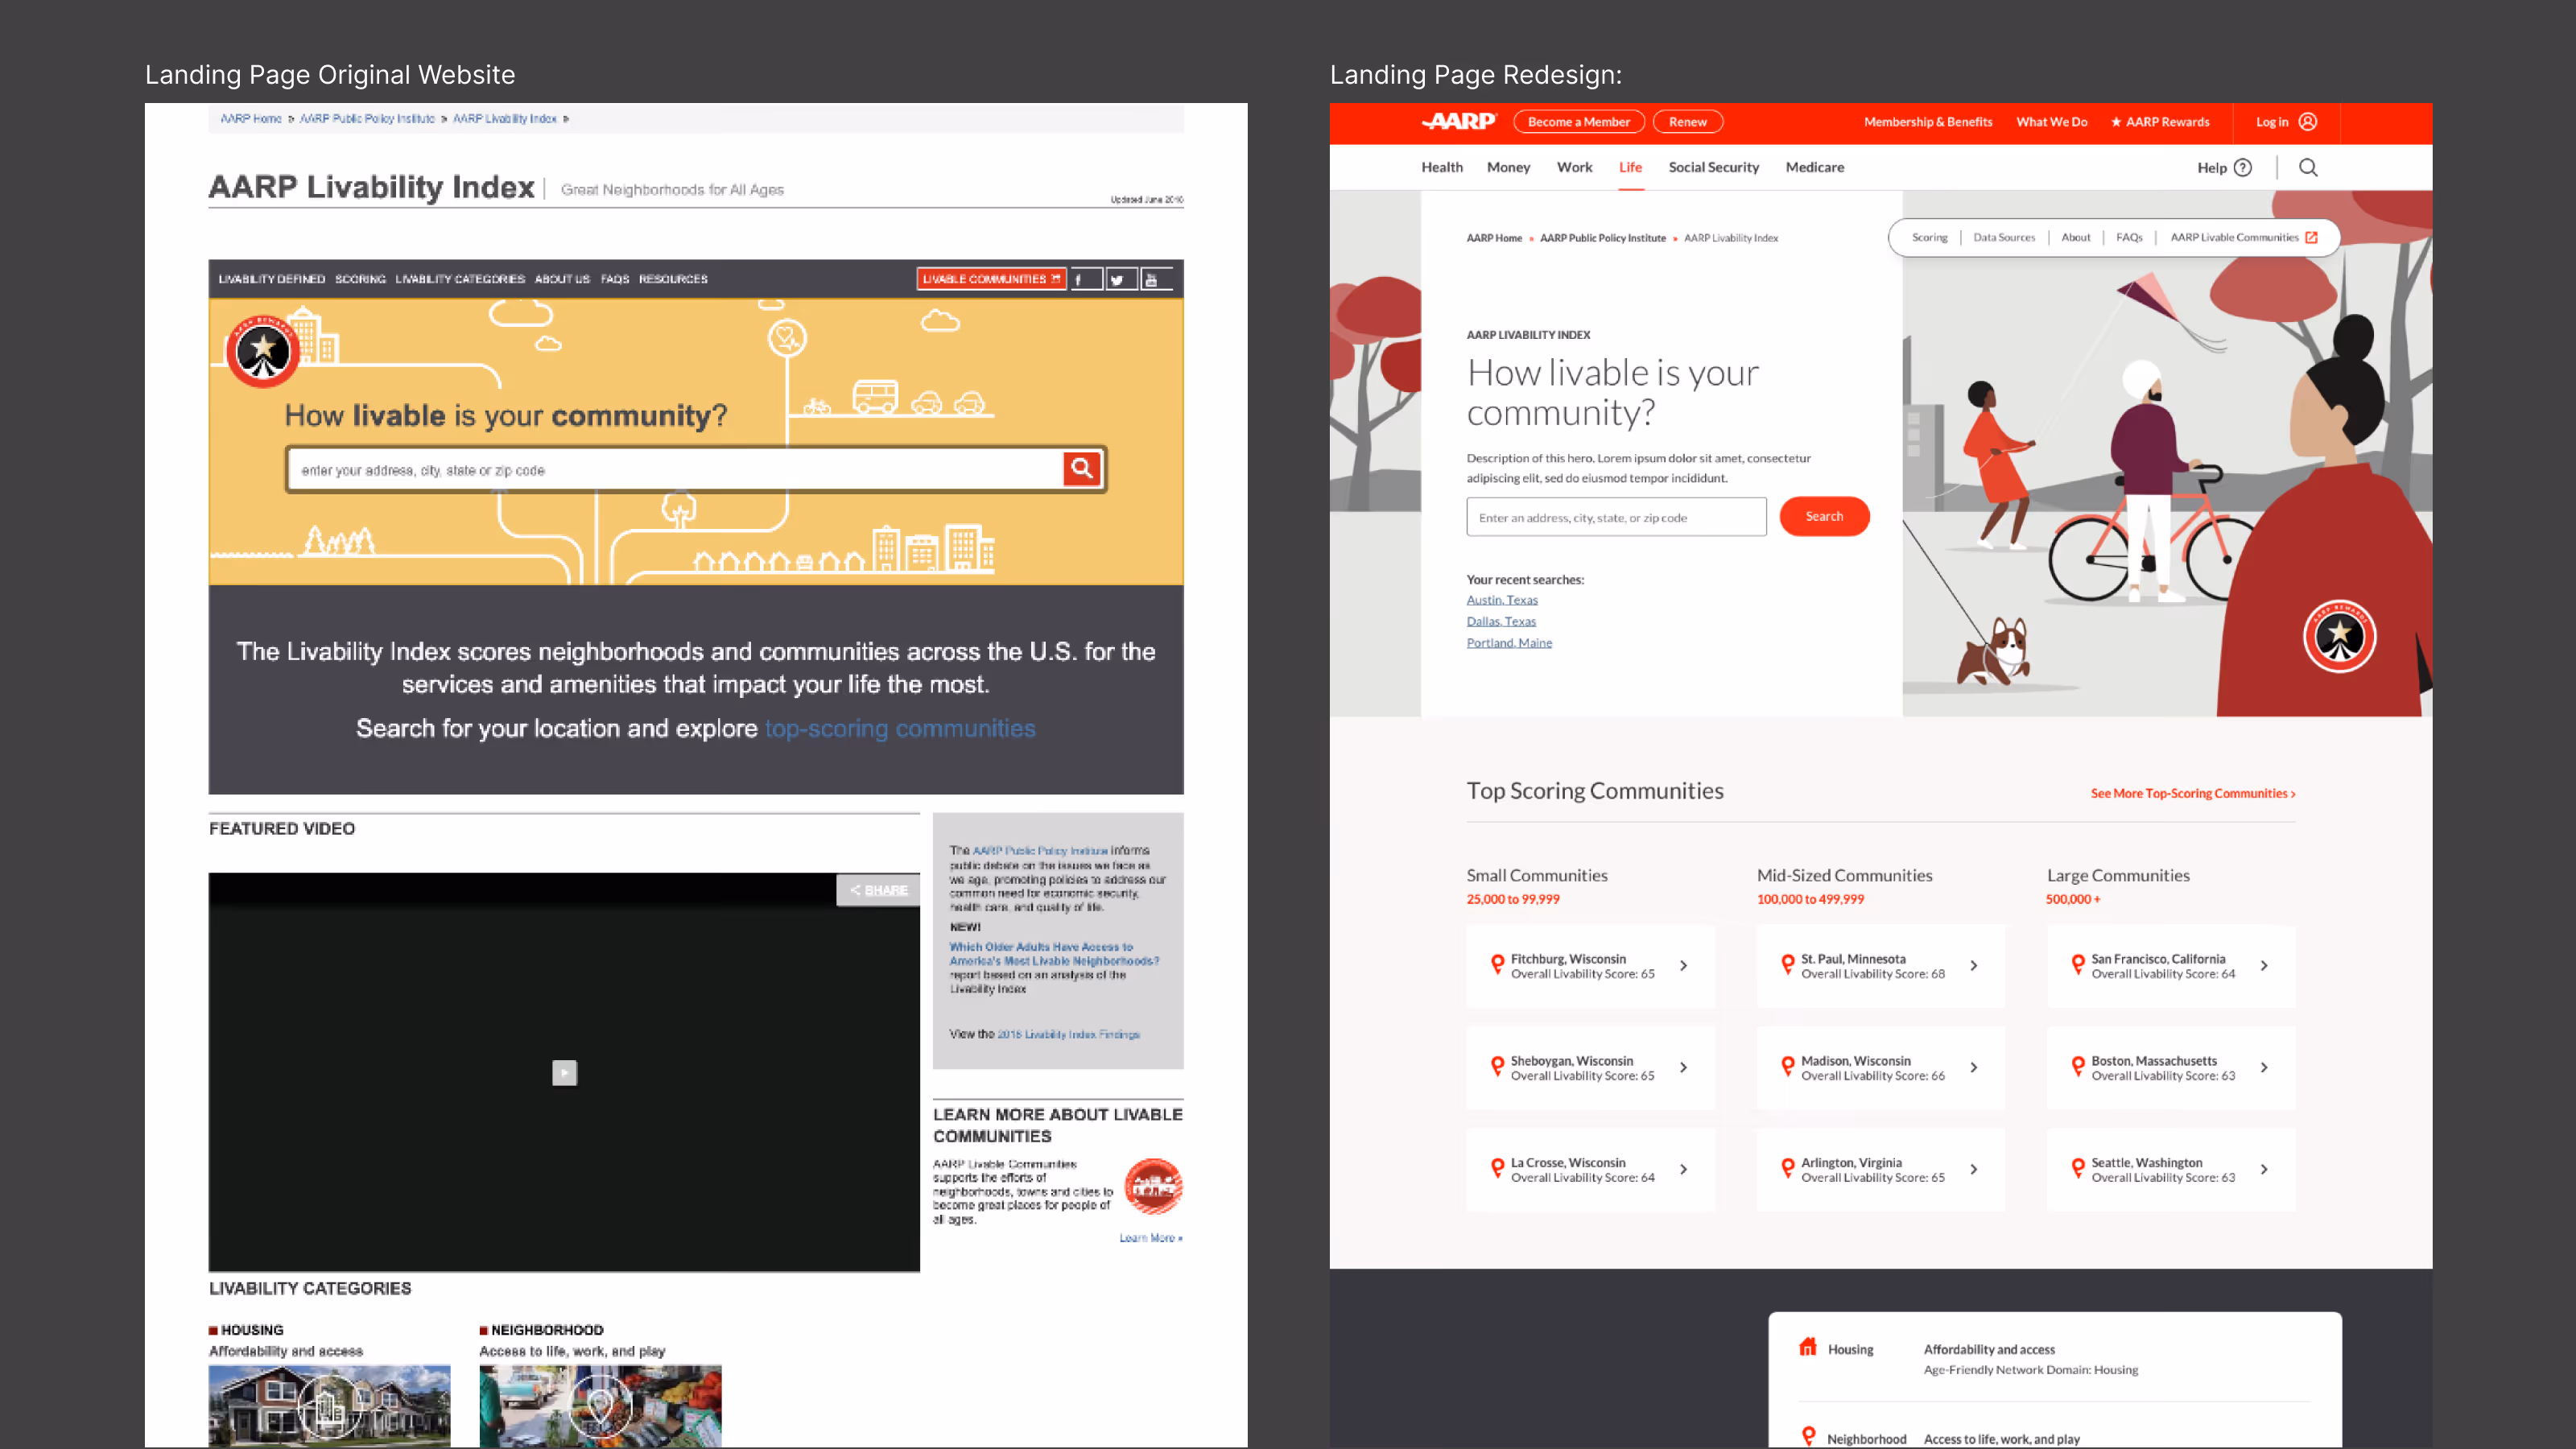
Task: Open the Austin, Texas recent search
Action: (1502, 600)
